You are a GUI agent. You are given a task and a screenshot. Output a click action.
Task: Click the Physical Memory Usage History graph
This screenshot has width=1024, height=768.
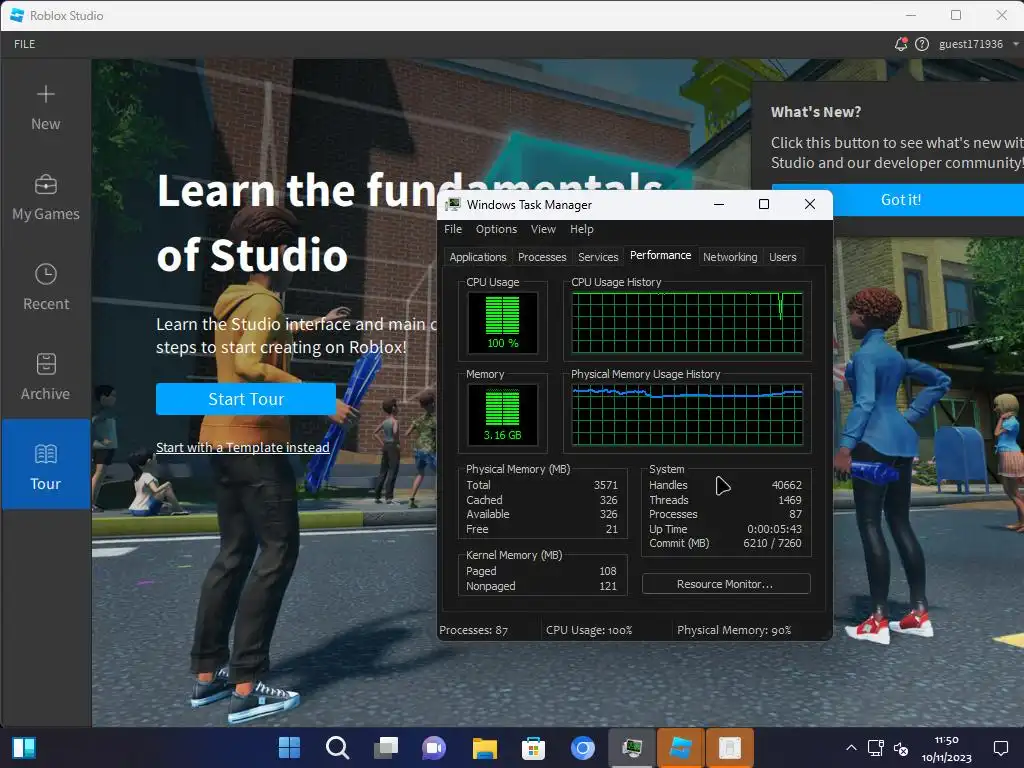click(x=687, y=415)
